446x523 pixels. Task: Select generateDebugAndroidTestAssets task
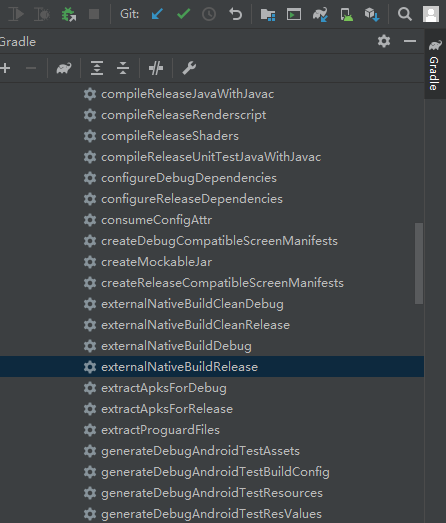(x=200, y=451)
